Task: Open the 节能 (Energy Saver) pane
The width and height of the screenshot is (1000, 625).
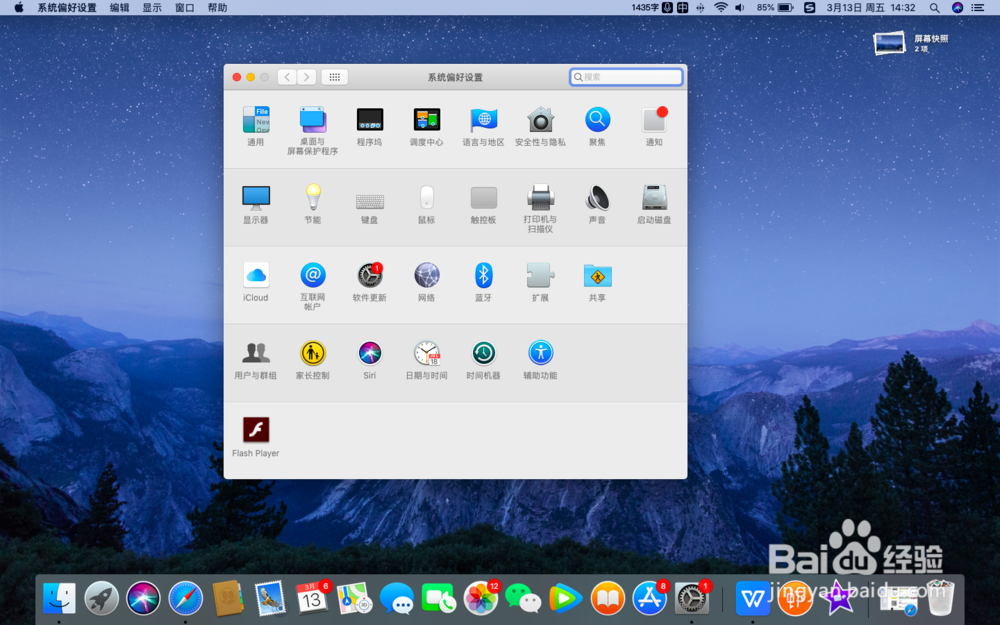Action: [312, 204]
